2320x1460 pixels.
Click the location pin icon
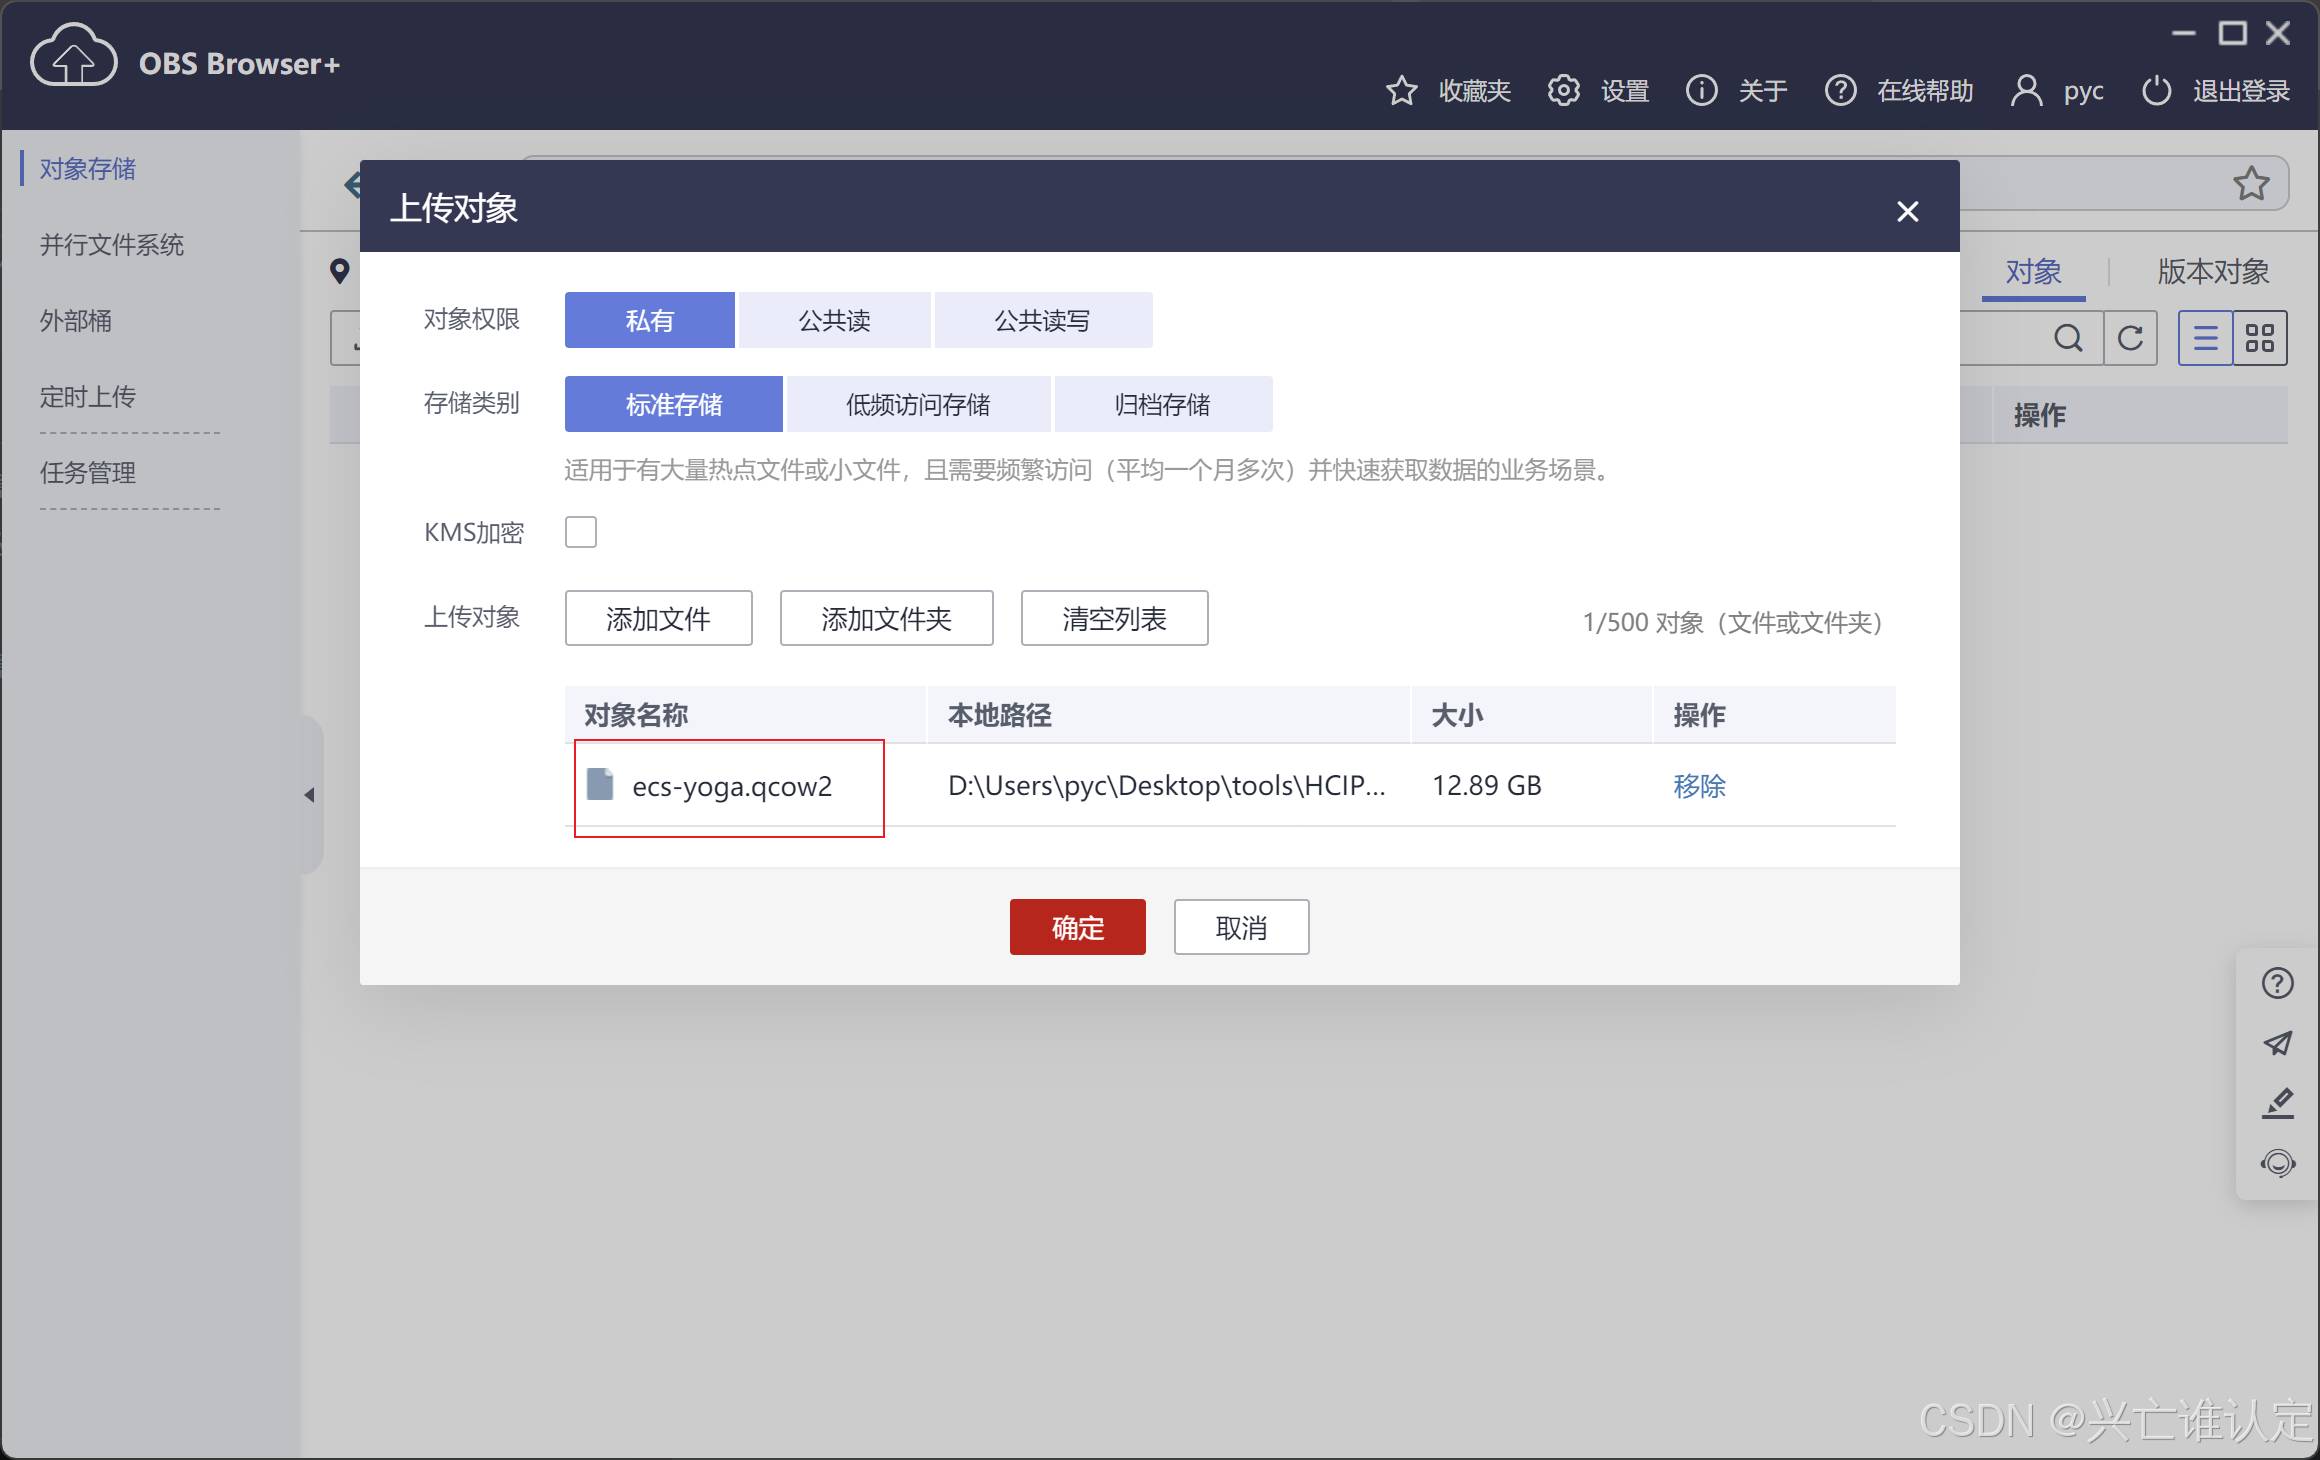[x=340, y=271]
